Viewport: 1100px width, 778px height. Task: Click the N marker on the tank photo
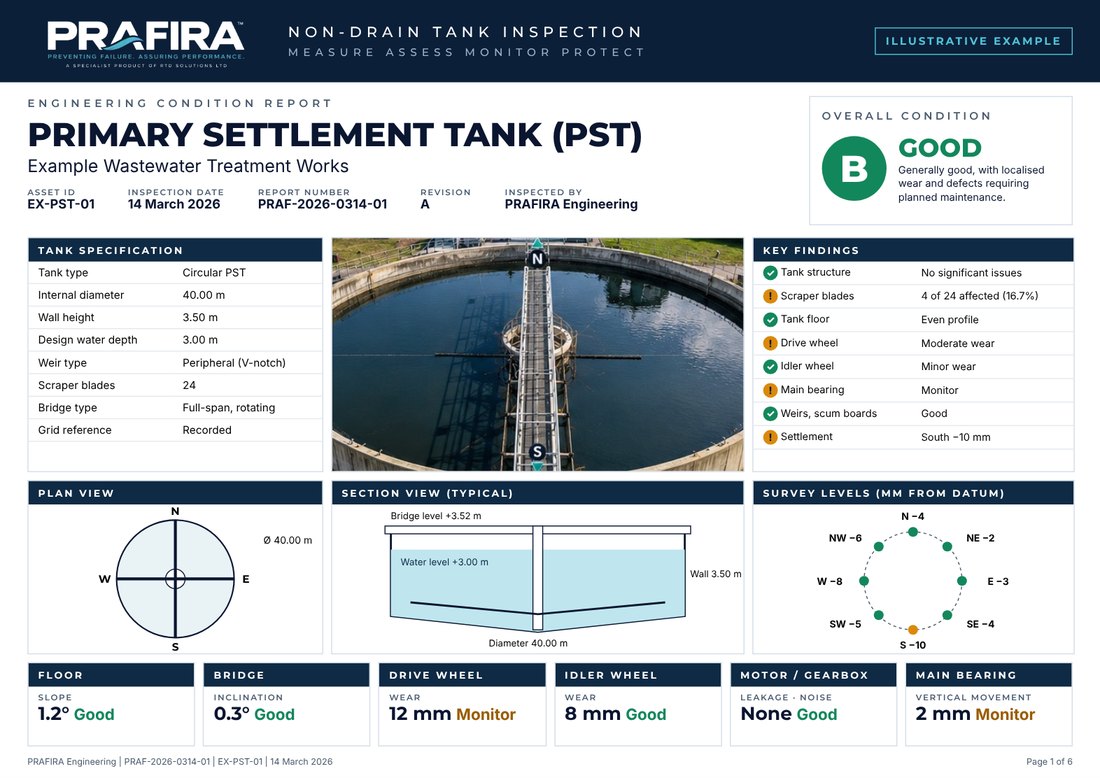coord(537,258)
